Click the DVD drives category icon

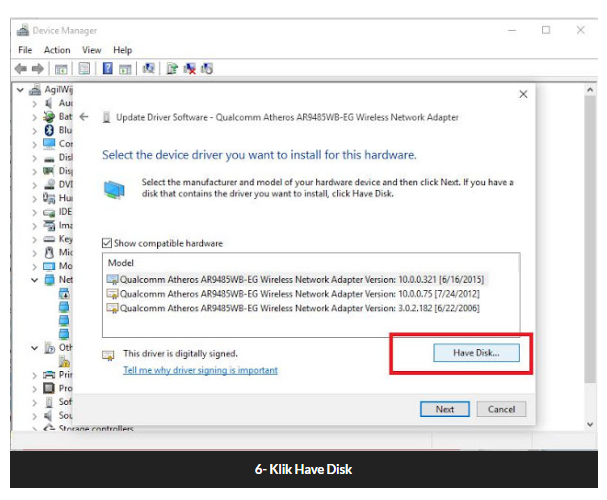49,184
